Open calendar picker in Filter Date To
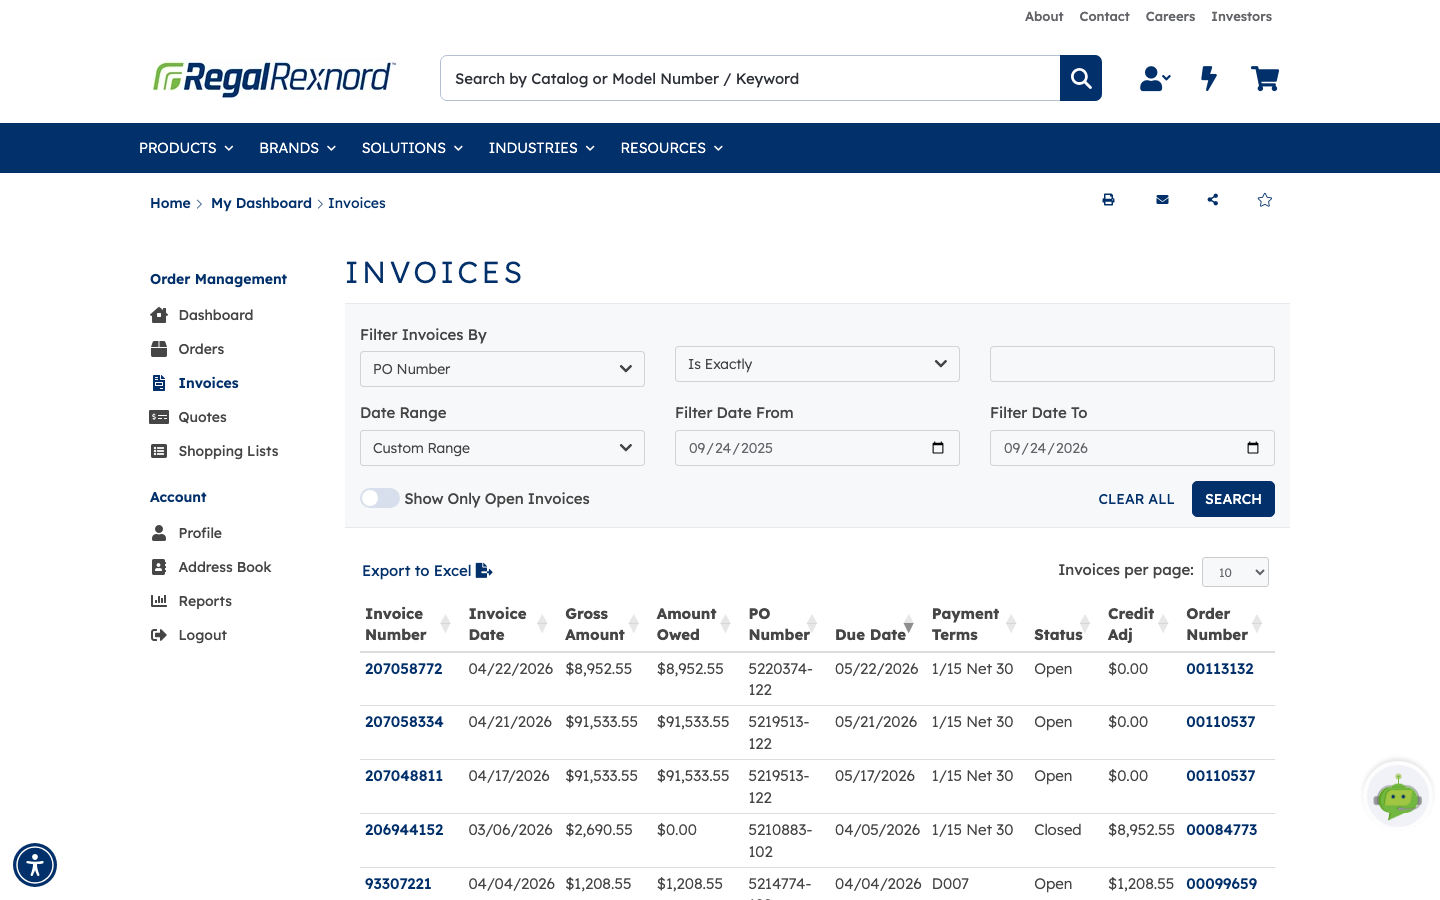This screenshot has height=900, width=1440. click(x=1253, y=448)
